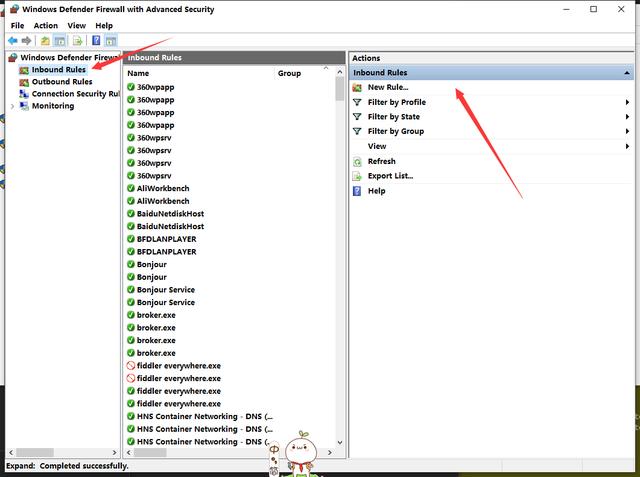Sort by the Group column header
Screen dimensions: 640x477
289,73
